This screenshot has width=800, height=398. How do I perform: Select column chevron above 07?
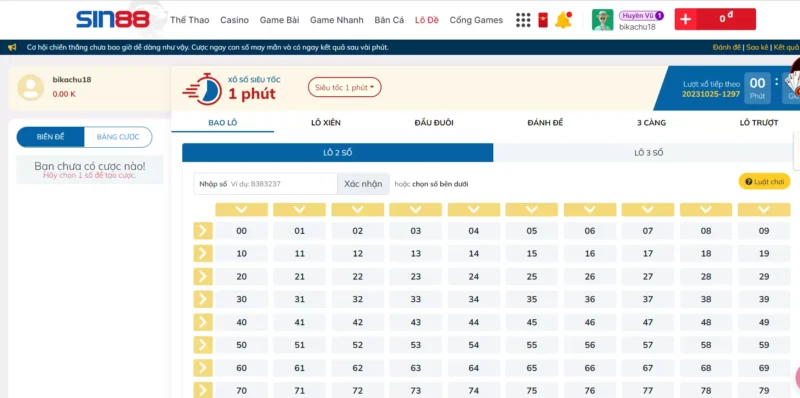648,210
